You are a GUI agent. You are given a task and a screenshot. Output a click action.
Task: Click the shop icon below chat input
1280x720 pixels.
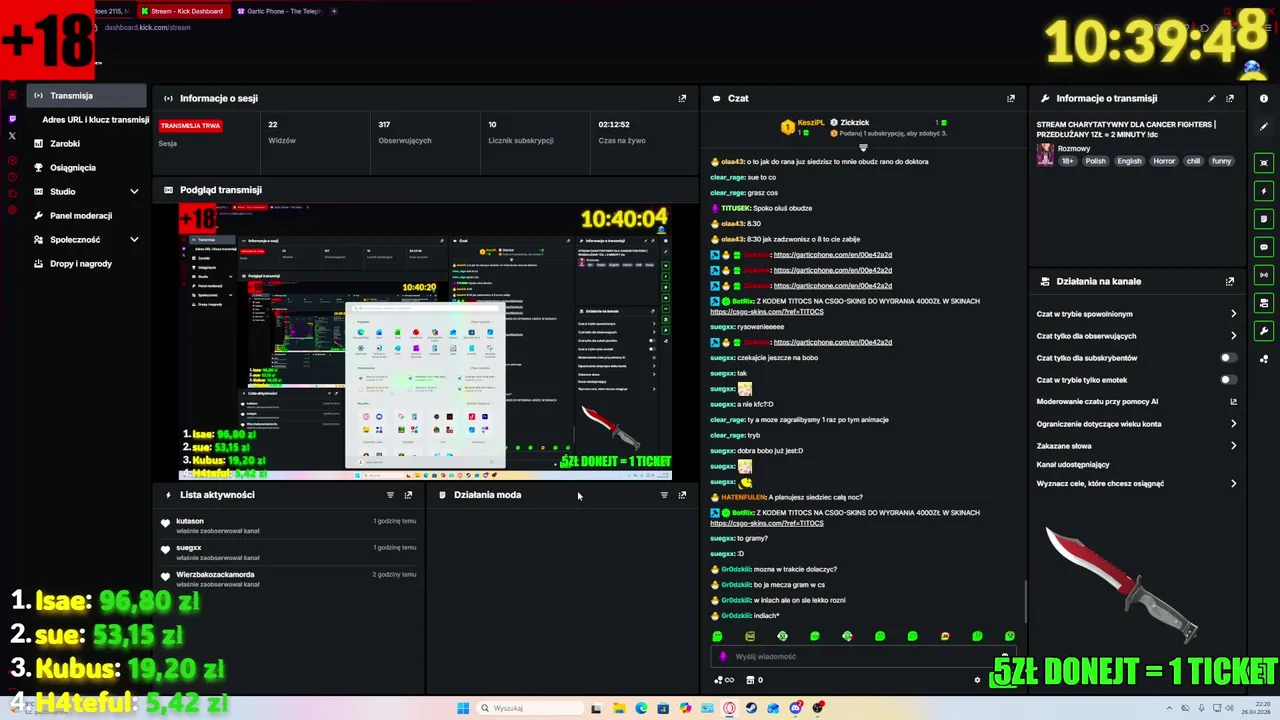(750, 680)
